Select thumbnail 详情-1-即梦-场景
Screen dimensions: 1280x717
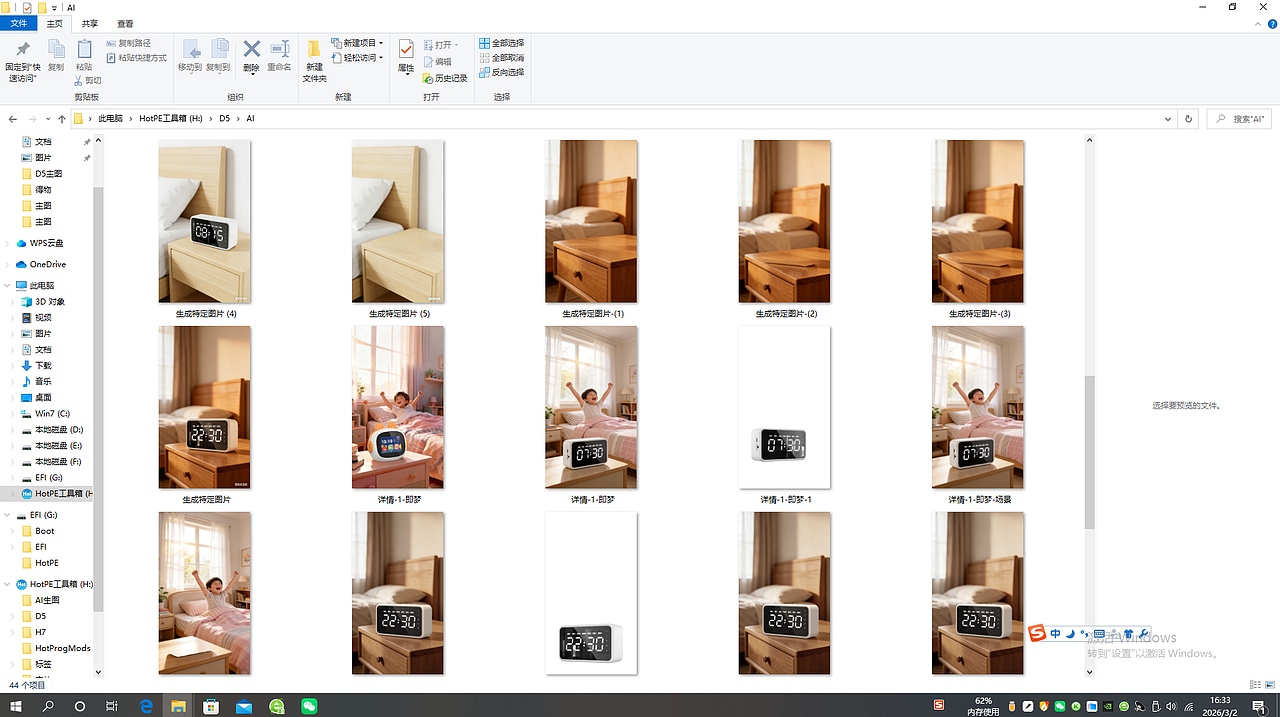click(978, 407)
